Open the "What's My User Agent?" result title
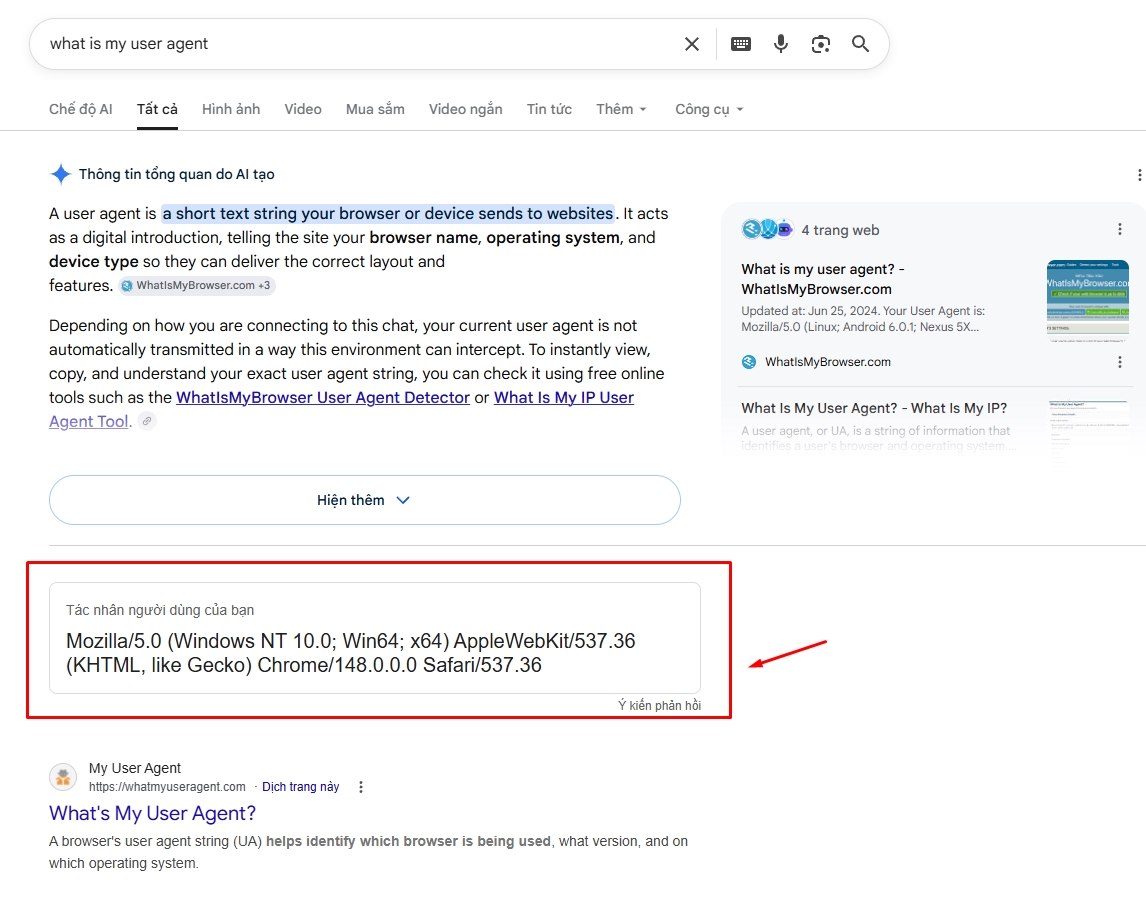The height and width of the screenshot is (902, 1146). 152,814
